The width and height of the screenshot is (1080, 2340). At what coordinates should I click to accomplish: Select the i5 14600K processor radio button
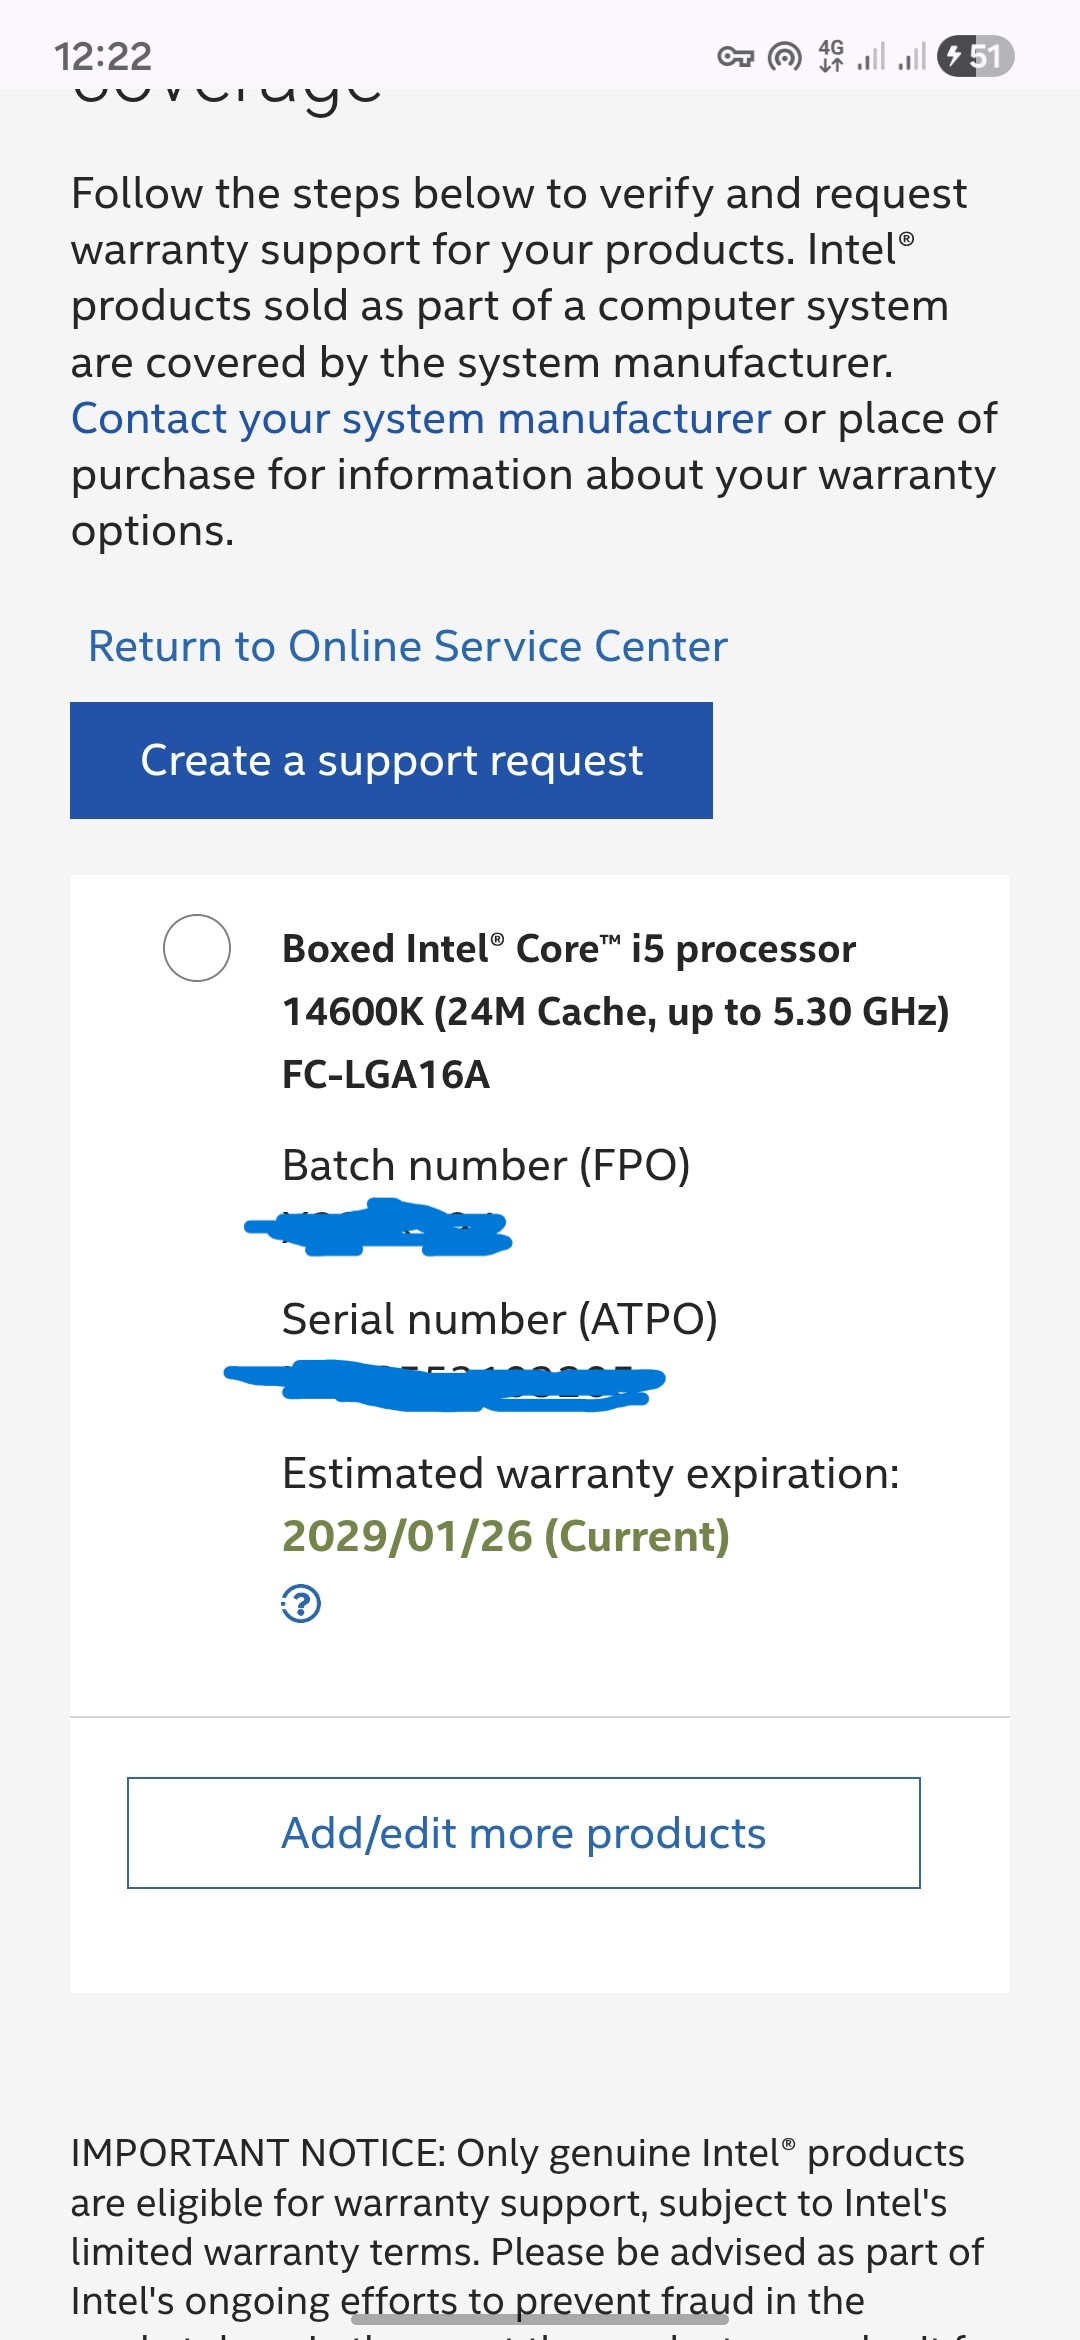click(197, 948)
